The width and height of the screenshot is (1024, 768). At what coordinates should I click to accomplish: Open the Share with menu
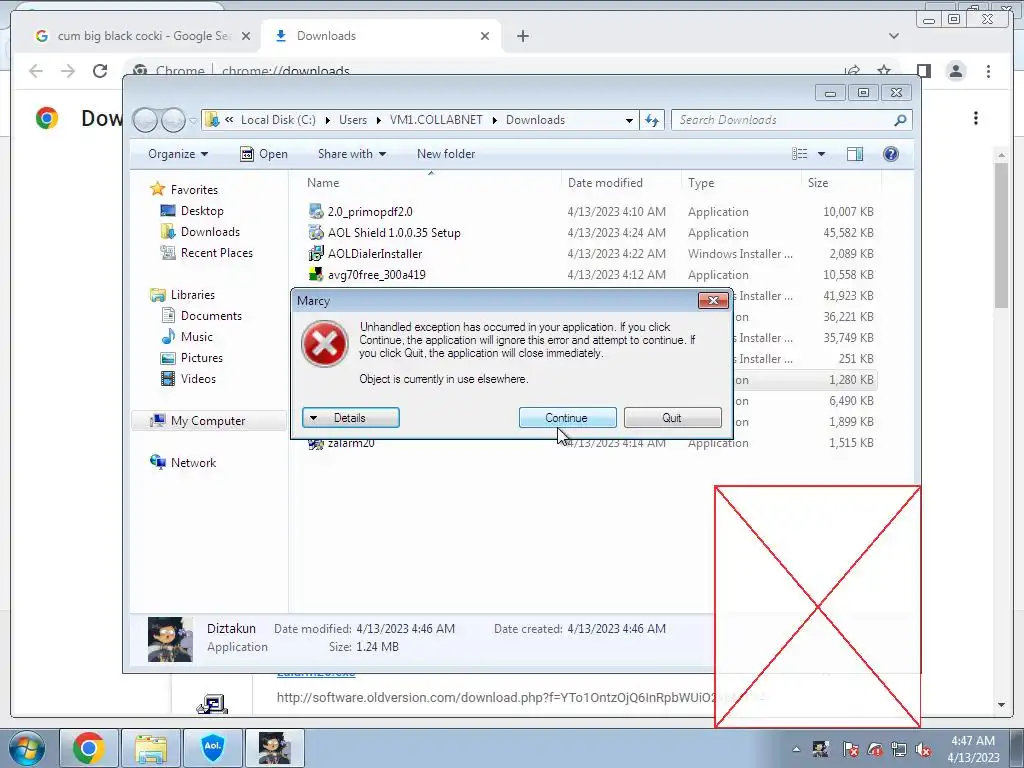point(351,154)
